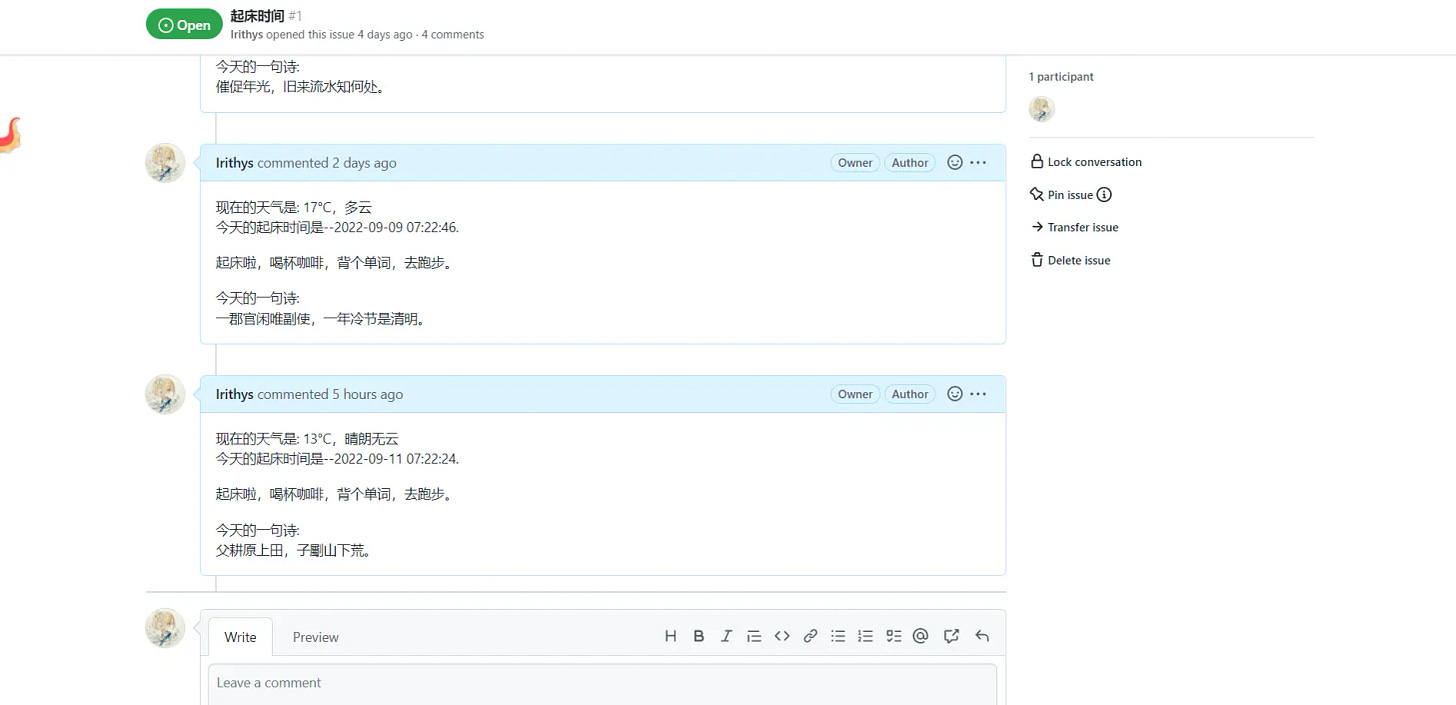The height and width of the screenshot is (705, 1456).
Task: Mention a user with the @ icon
Action: [x=920, y=635]
